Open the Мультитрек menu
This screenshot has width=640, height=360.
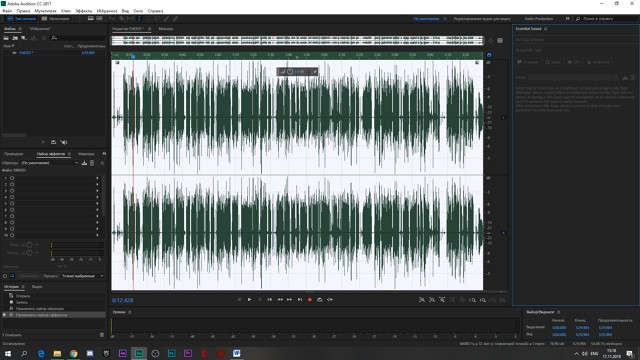tap(45, 11)
